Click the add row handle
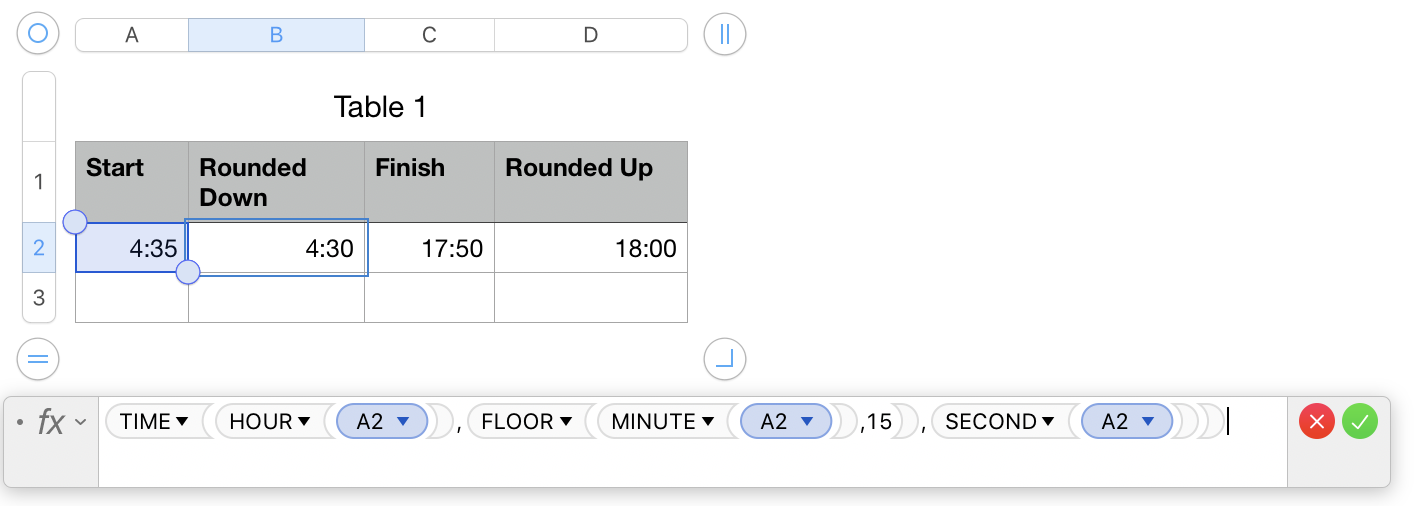Screen dimensions: 1422x506 (x=38, y=359)
